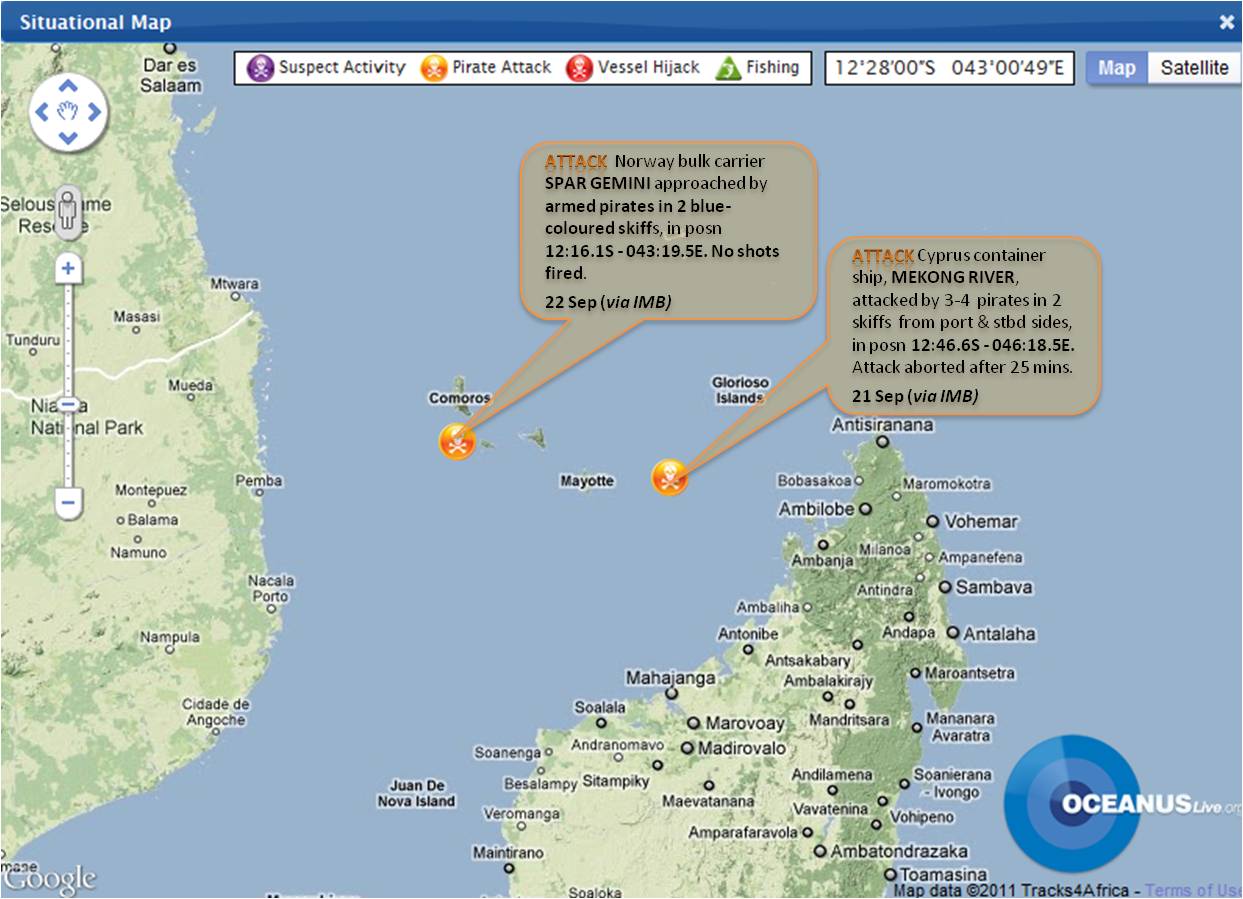This screenshot has height=899, width=1243.
Task: Click the Suspect Activity legend label
Action: click(342, 68)
